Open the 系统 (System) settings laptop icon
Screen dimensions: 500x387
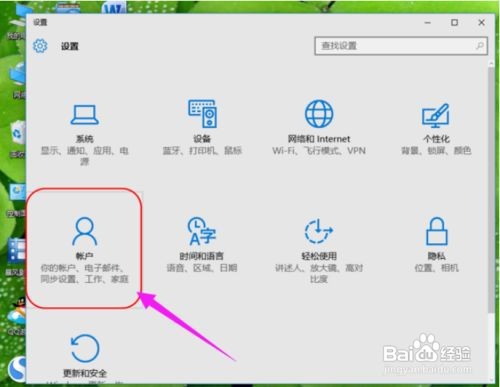tap(84, 115)
